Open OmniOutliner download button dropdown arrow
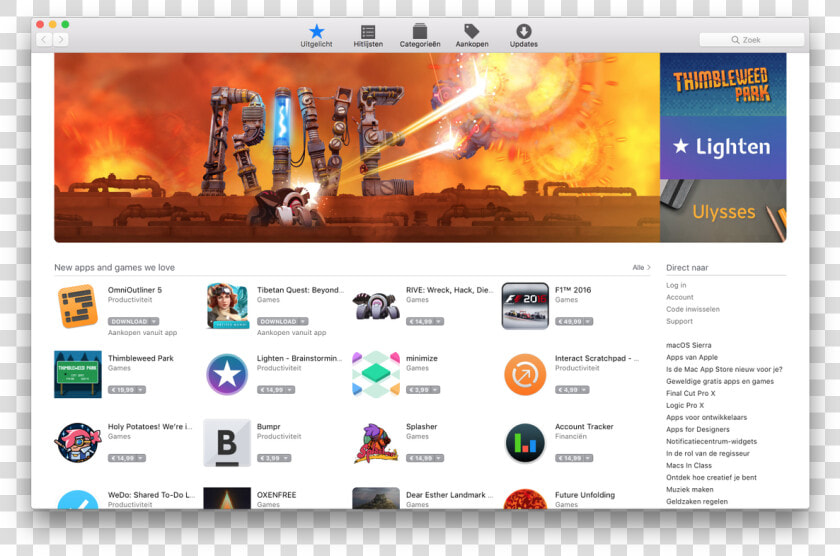Viewport: 840px width, 556px height. (x=154, y=321)
